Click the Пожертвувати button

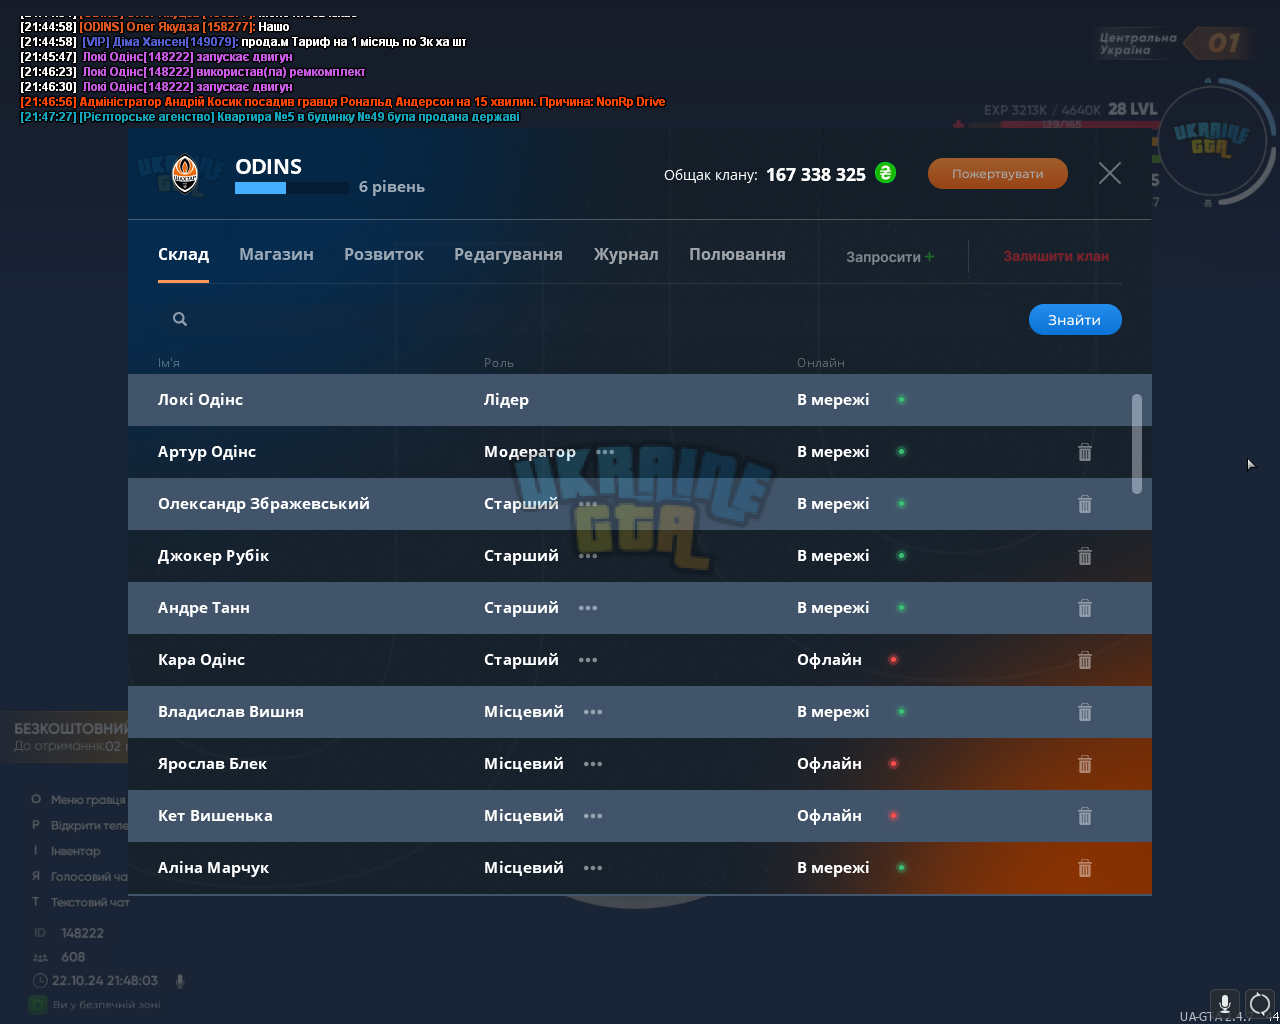click(x=998, y=173)
